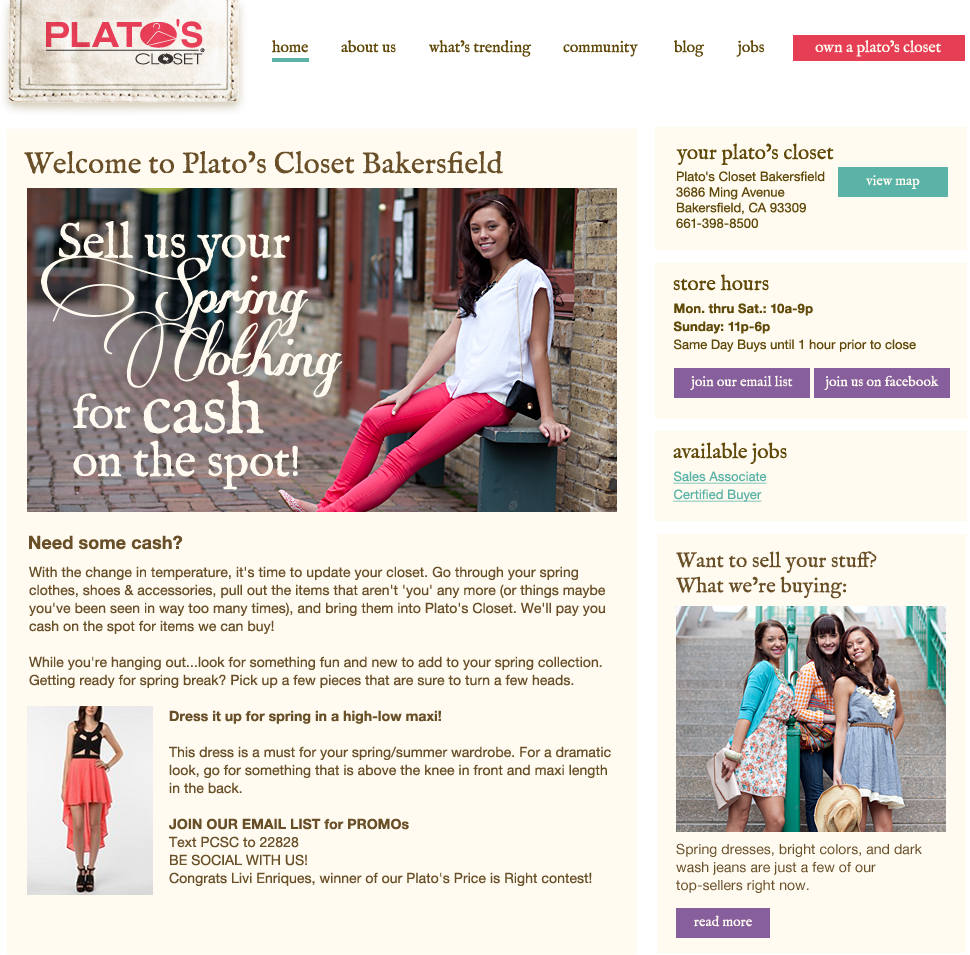Click the three girls on stairs photo
The width and height of the screenshot is (970, 955).
click(x=810, y=719)
